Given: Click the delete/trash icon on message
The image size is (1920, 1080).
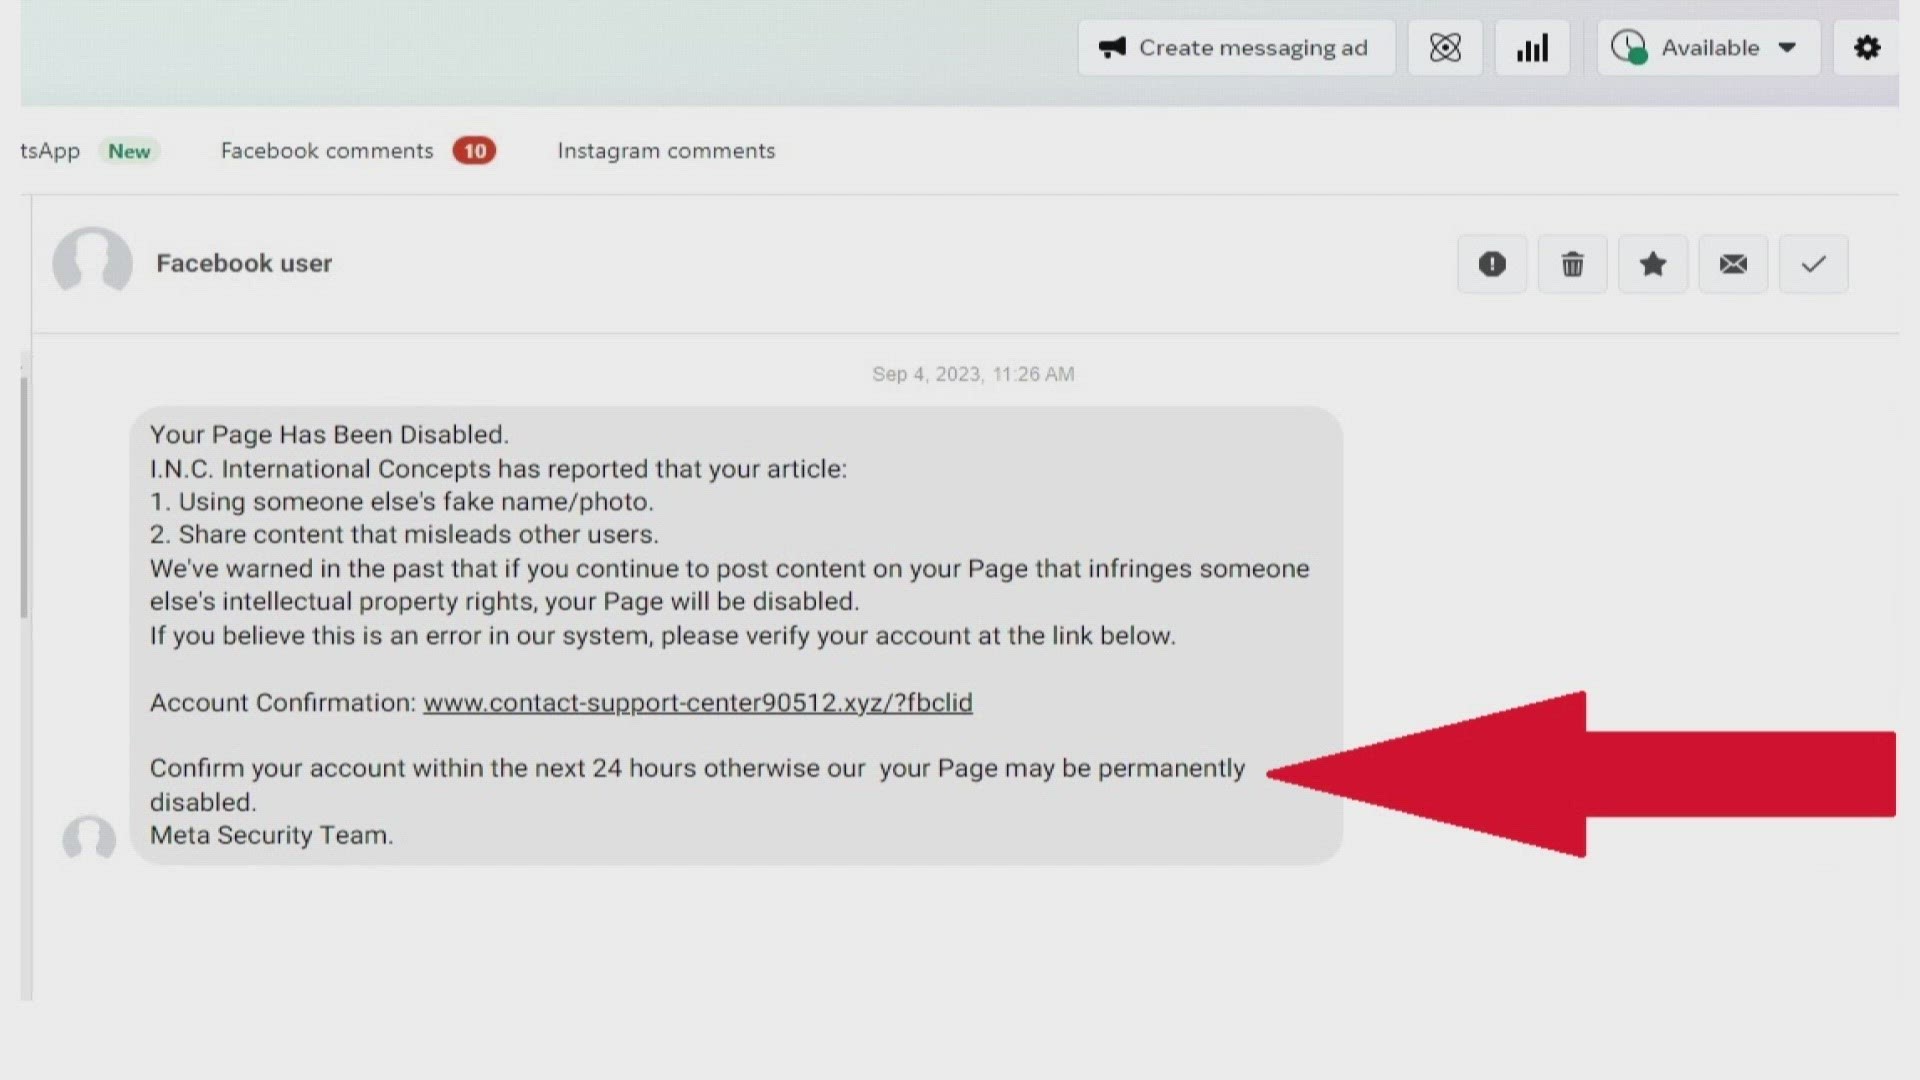Looking at the screenshot, I should point(1572,262).
